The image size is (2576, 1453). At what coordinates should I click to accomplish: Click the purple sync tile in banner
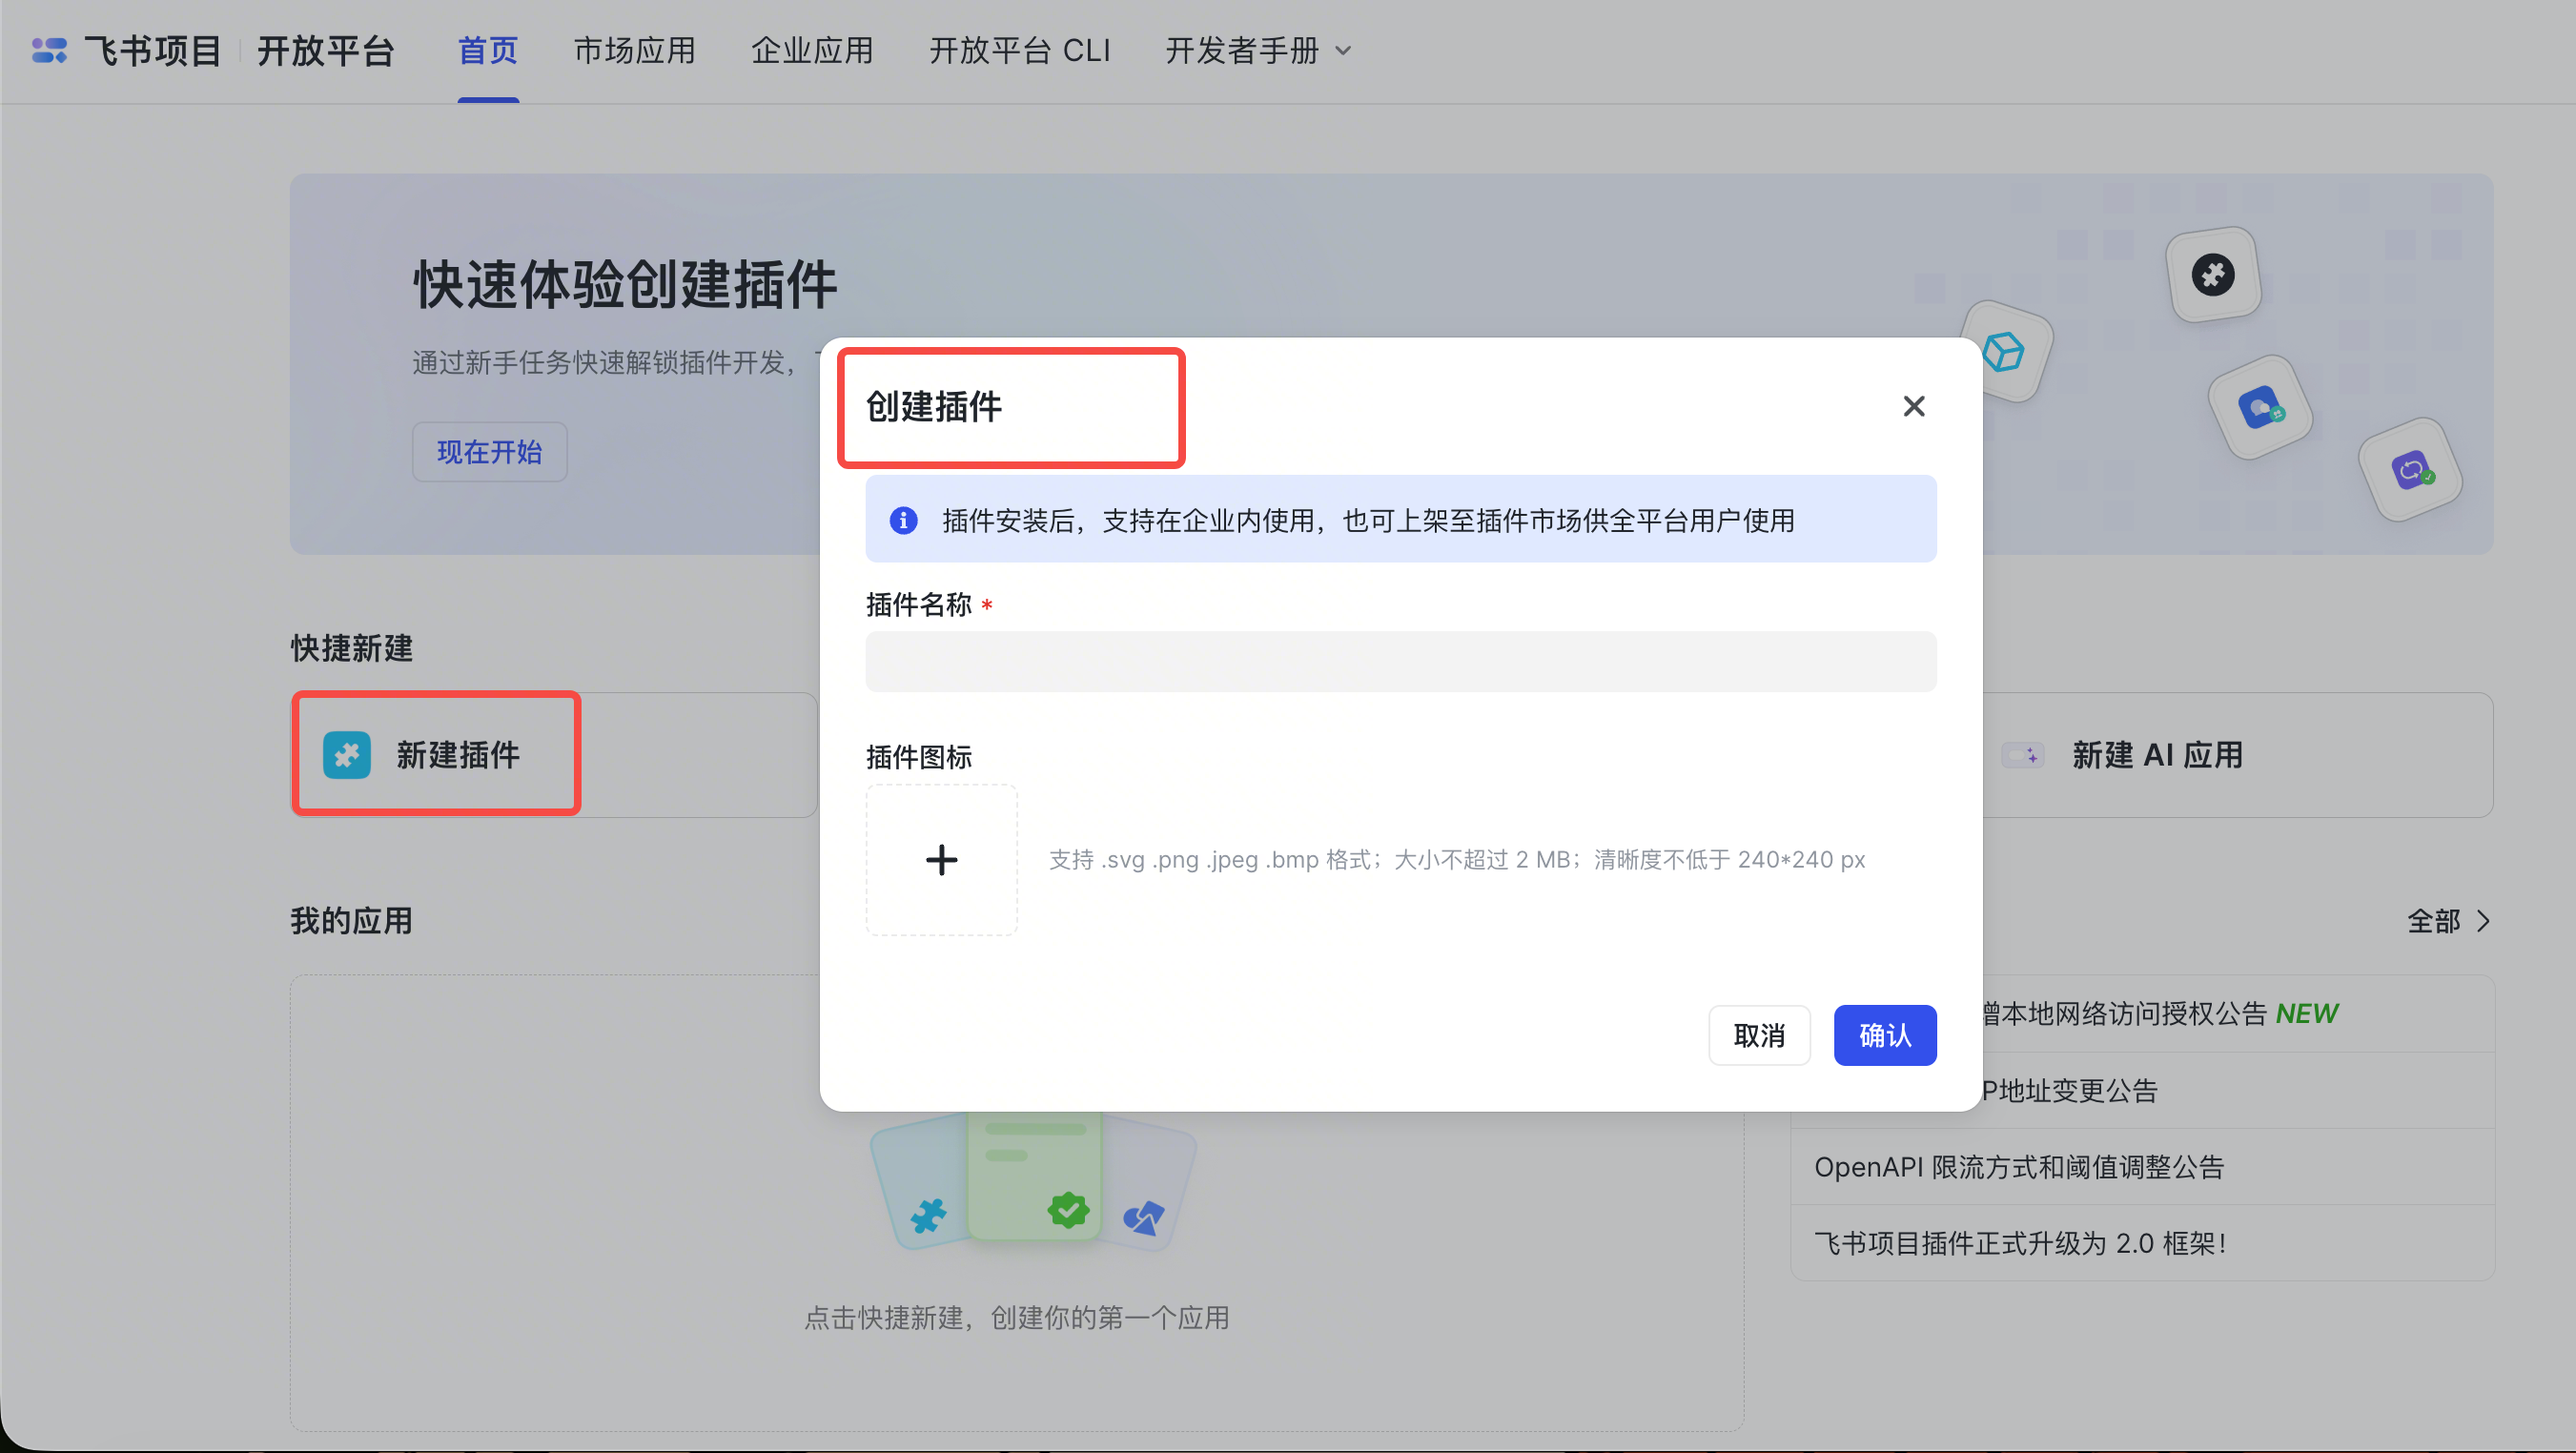pos(2410,469)
